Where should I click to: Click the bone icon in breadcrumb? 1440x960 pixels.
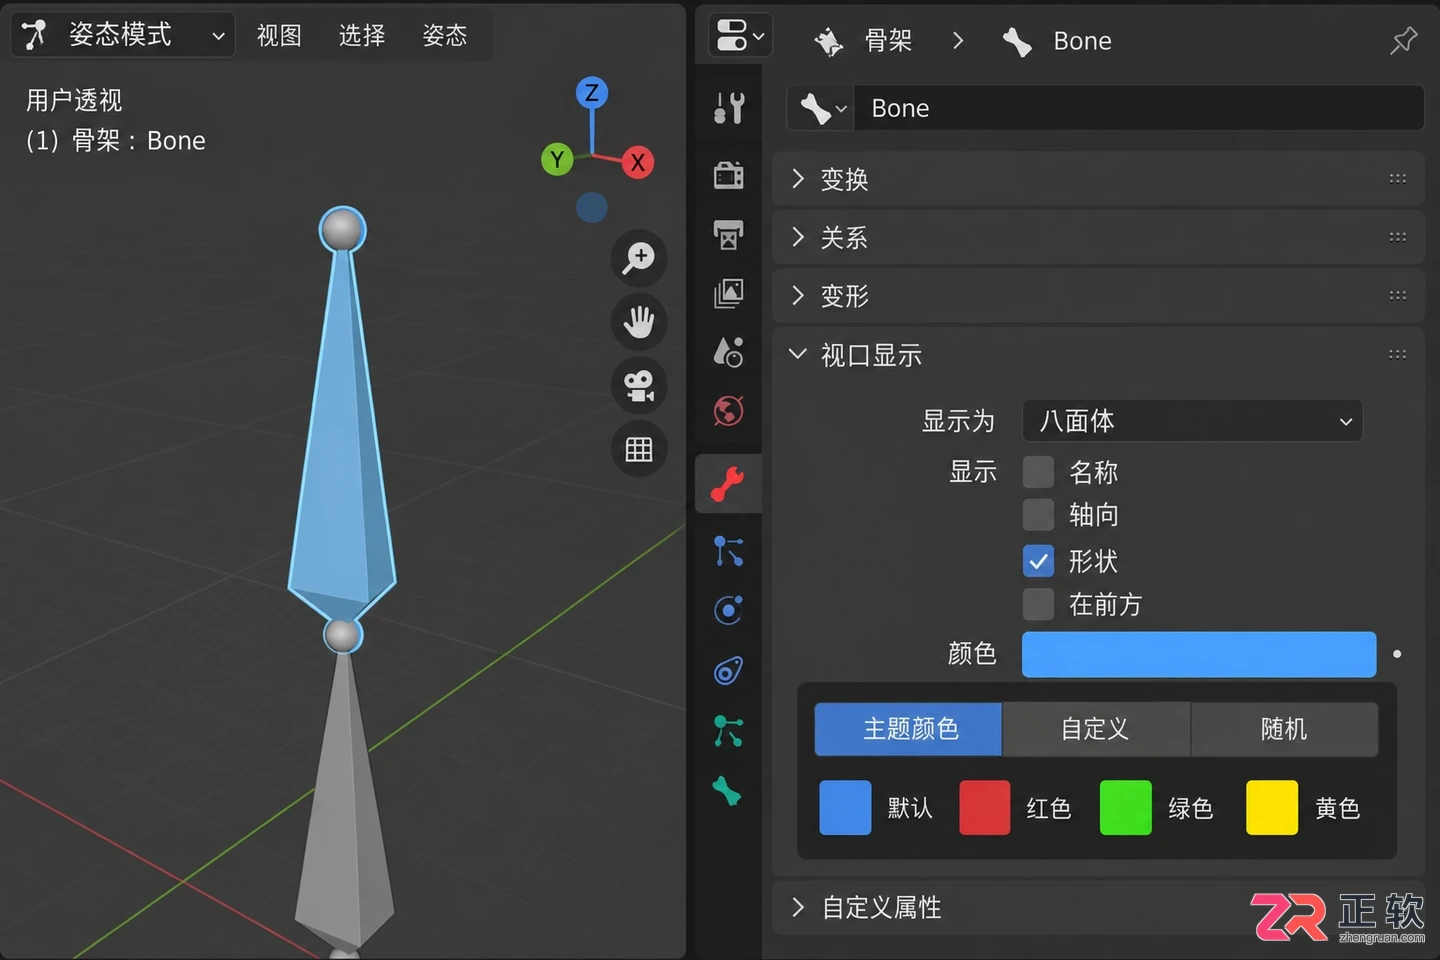click(x=1017, y=41)
